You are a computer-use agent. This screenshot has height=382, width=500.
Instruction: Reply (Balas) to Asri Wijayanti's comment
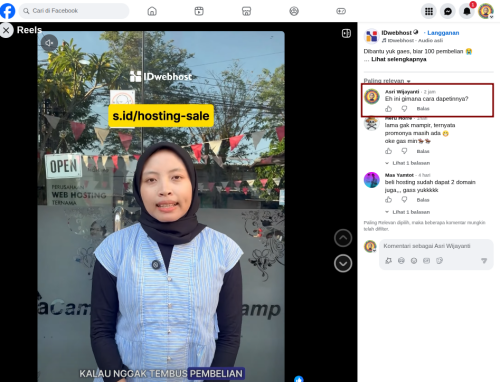[x=423, y=109]
